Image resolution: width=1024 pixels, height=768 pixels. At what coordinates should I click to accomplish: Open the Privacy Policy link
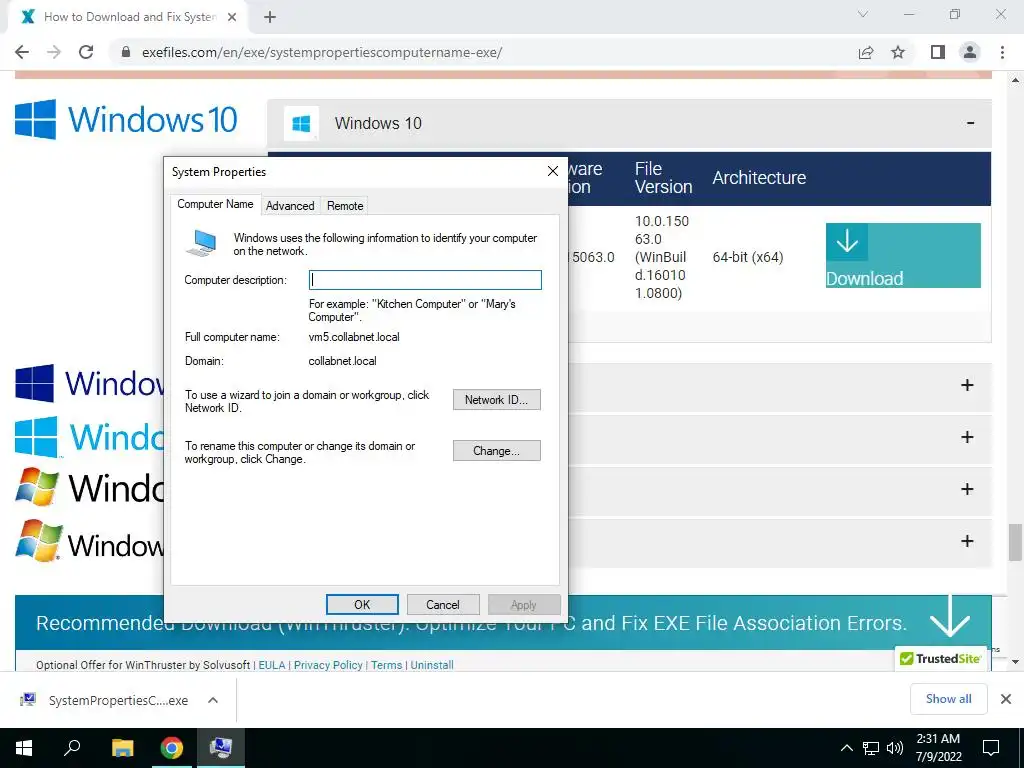(328, 665)
